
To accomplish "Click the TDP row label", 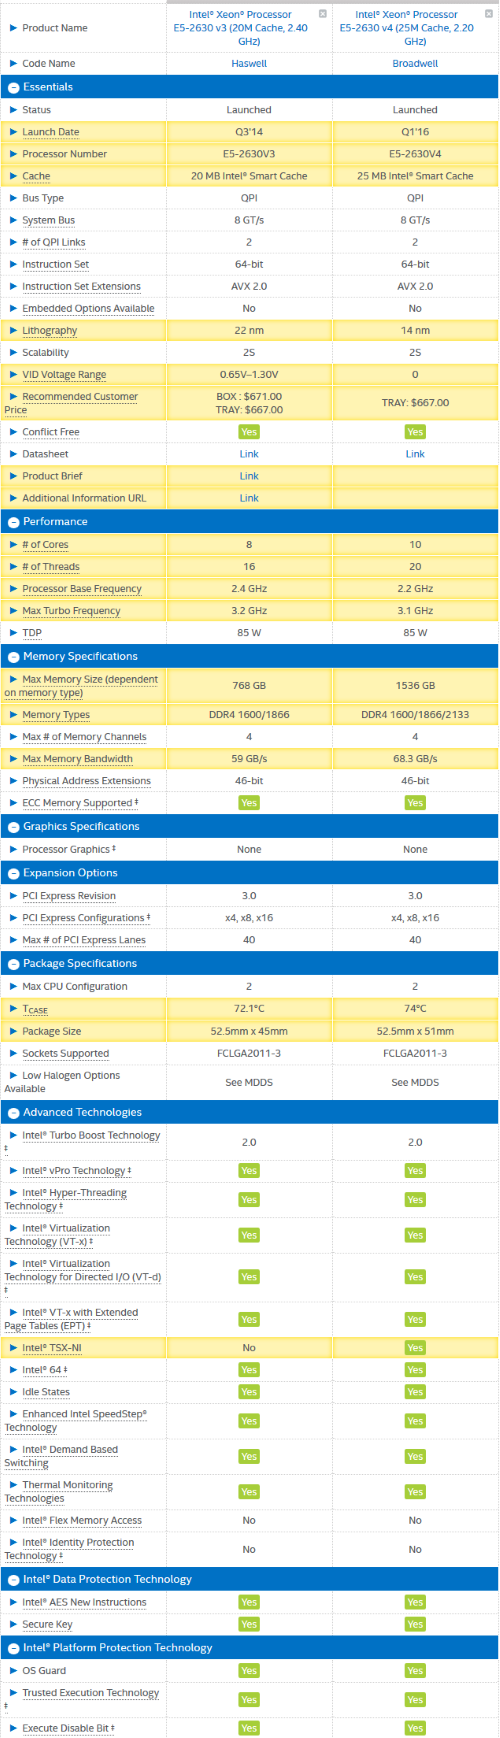I will click(x=32, y=633).
